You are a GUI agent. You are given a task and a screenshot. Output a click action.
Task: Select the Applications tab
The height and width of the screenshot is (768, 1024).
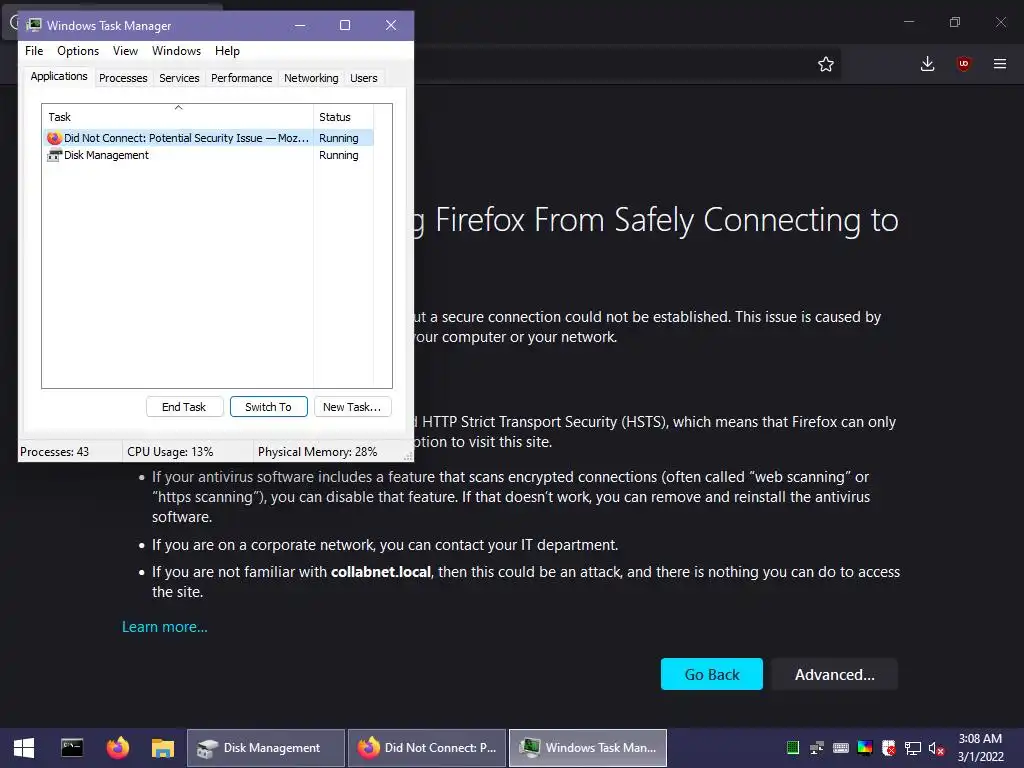[x=59, y=76]
